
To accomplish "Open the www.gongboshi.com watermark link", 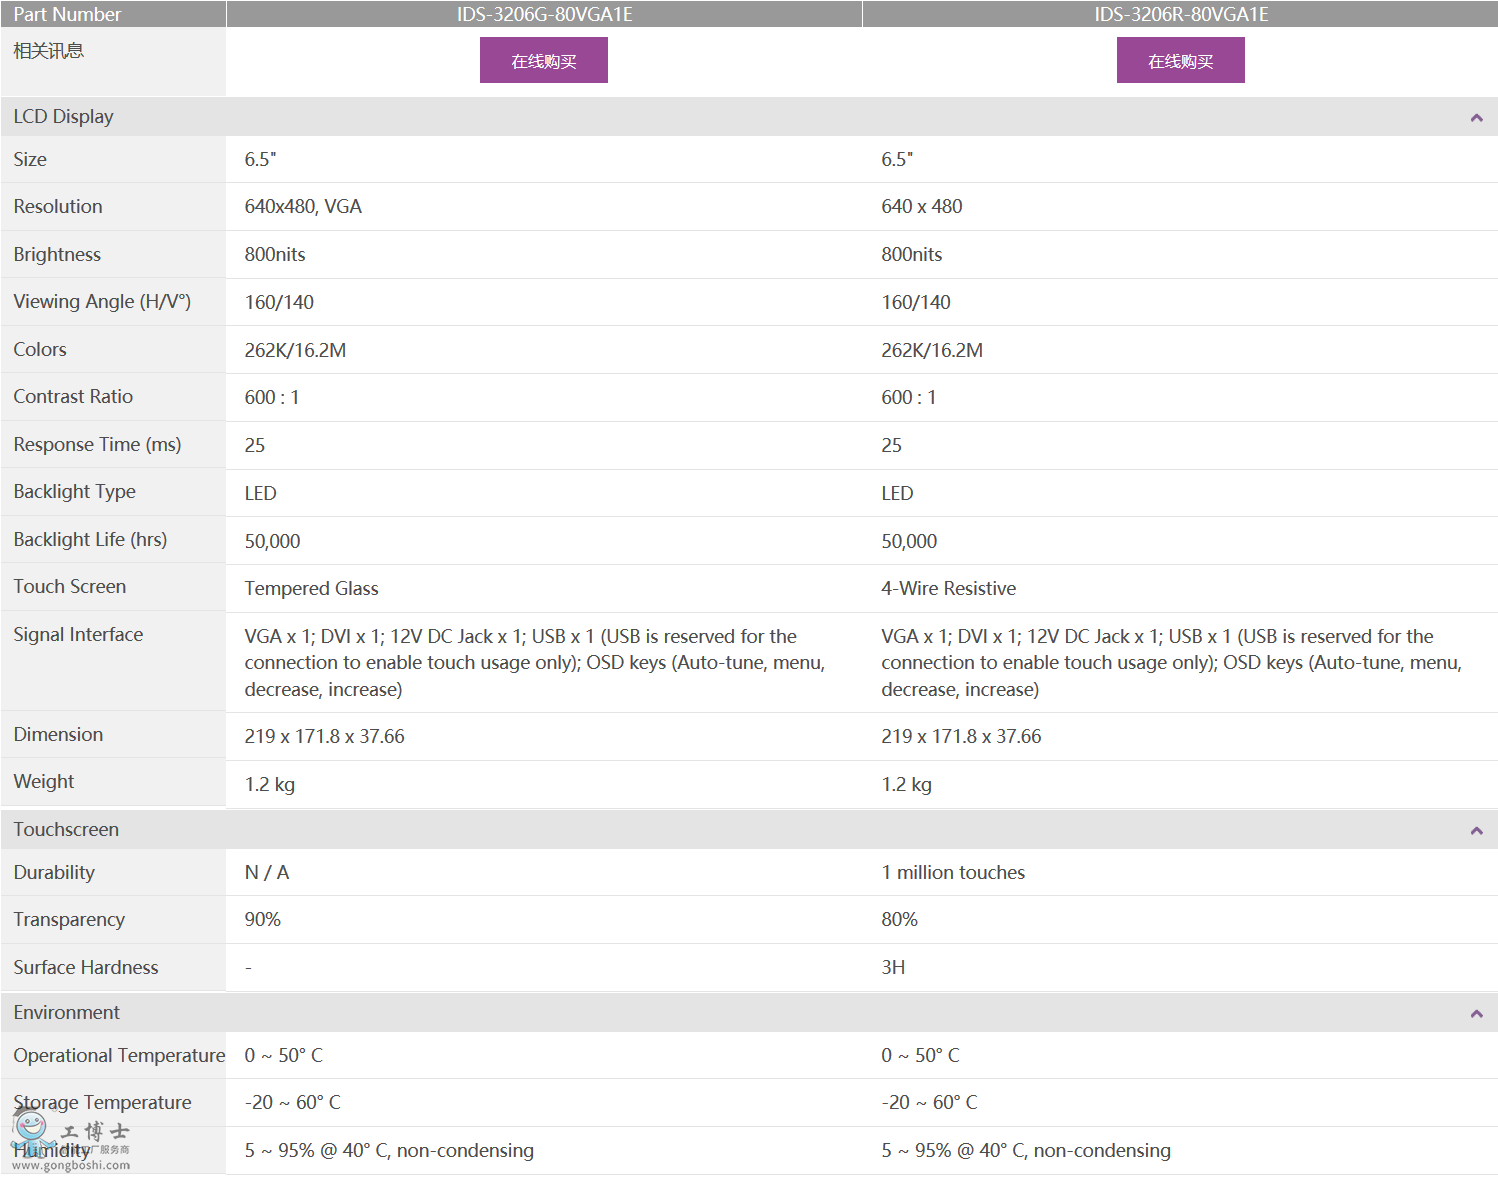I will 70,1165.
